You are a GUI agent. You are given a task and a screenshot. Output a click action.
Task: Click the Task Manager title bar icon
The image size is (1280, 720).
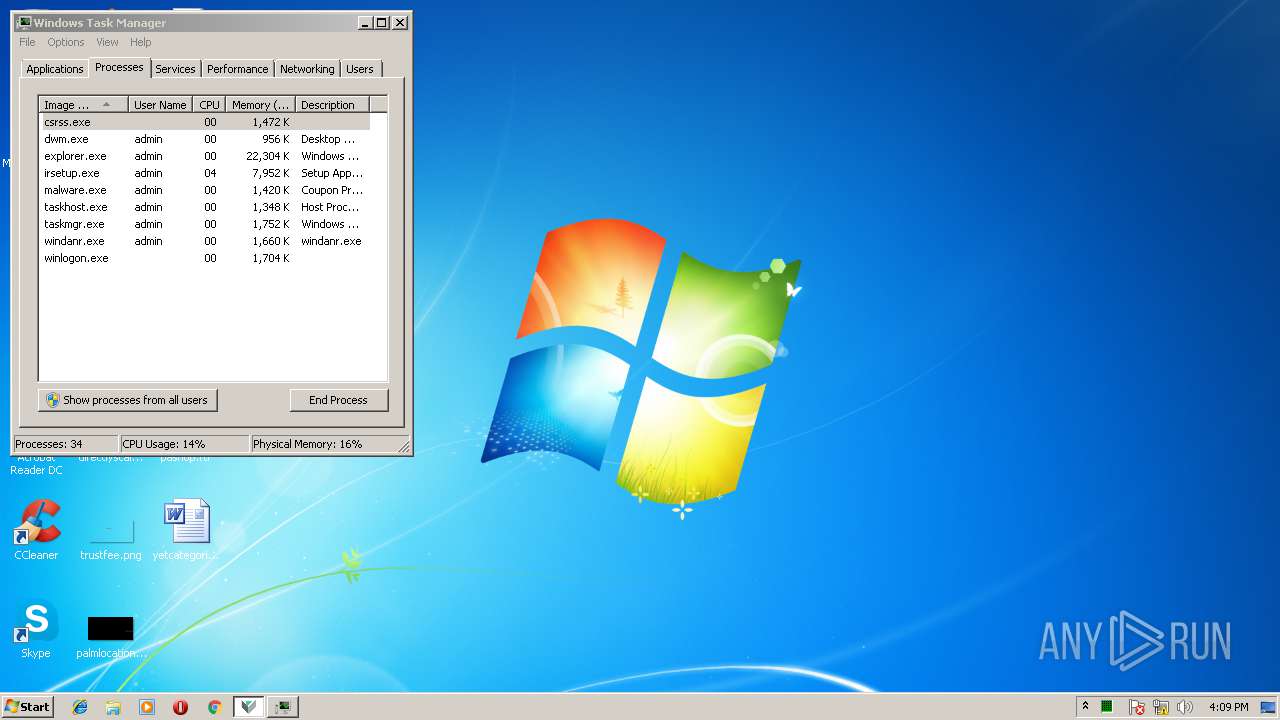(x=24, y=22)
